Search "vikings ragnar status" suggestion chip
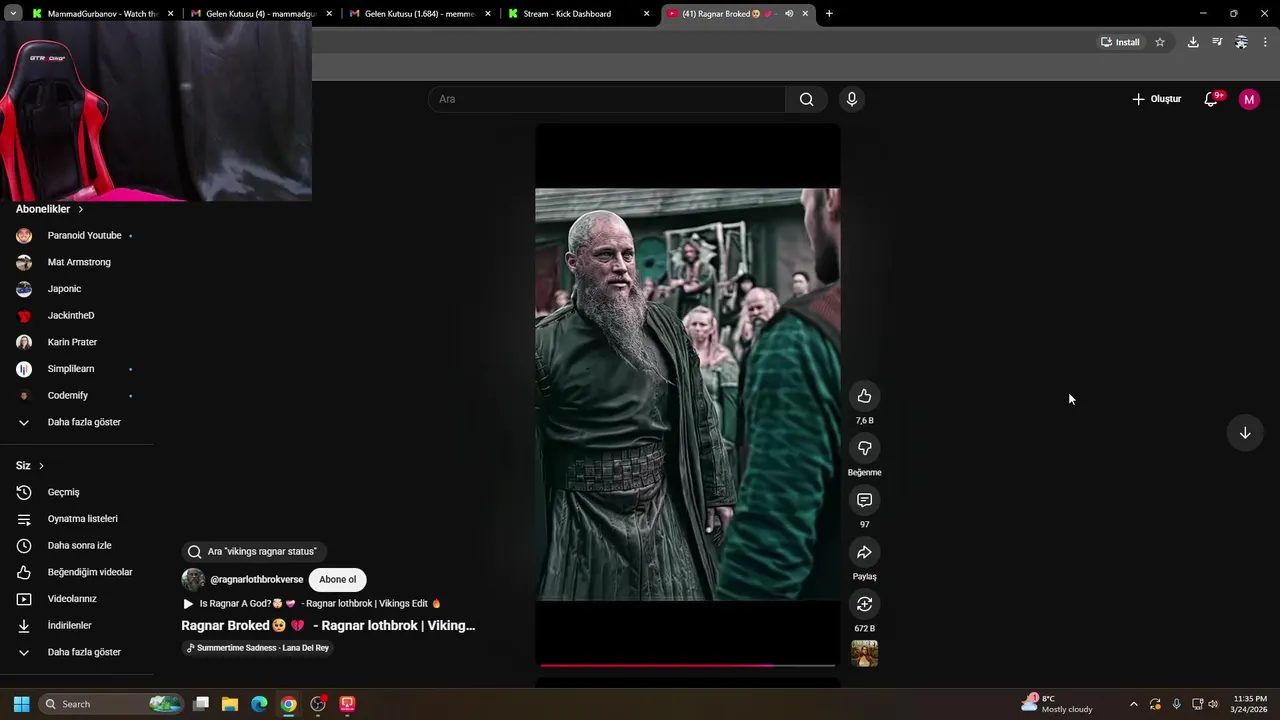 point(254,552)
